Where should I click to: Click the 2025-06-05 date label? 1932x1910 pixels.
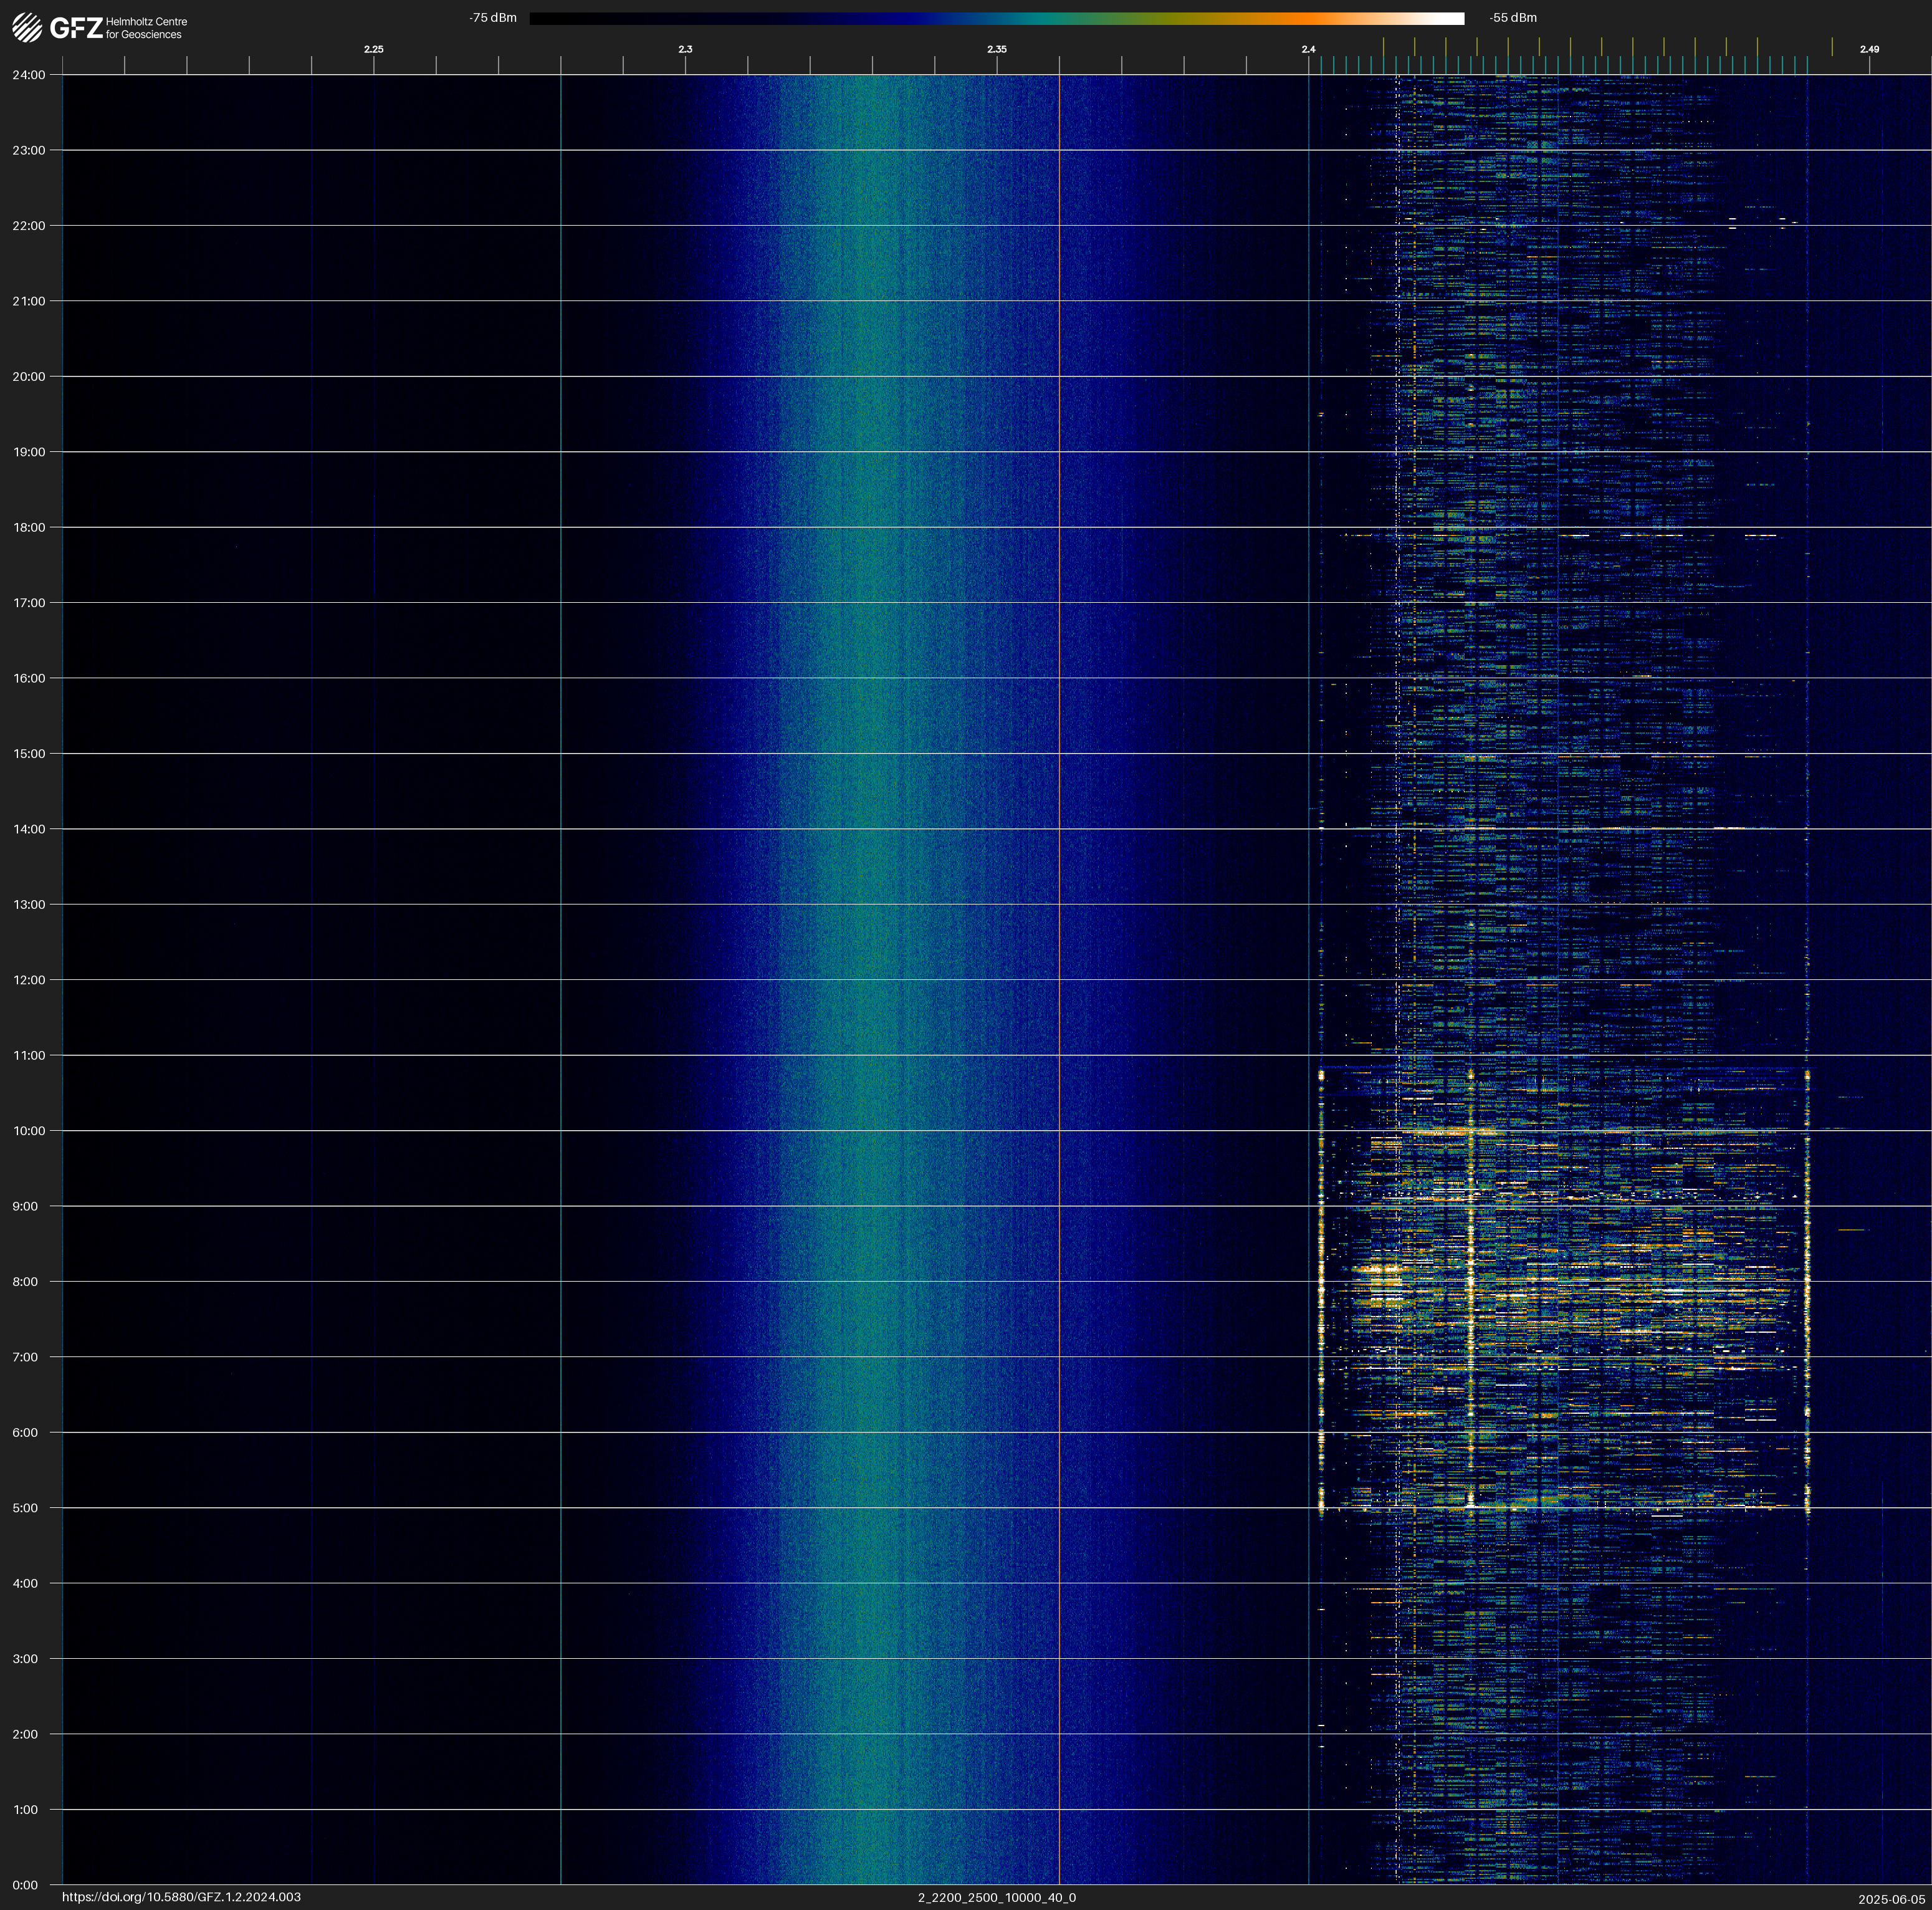pyautogui.click(x=1891, y=1899)
